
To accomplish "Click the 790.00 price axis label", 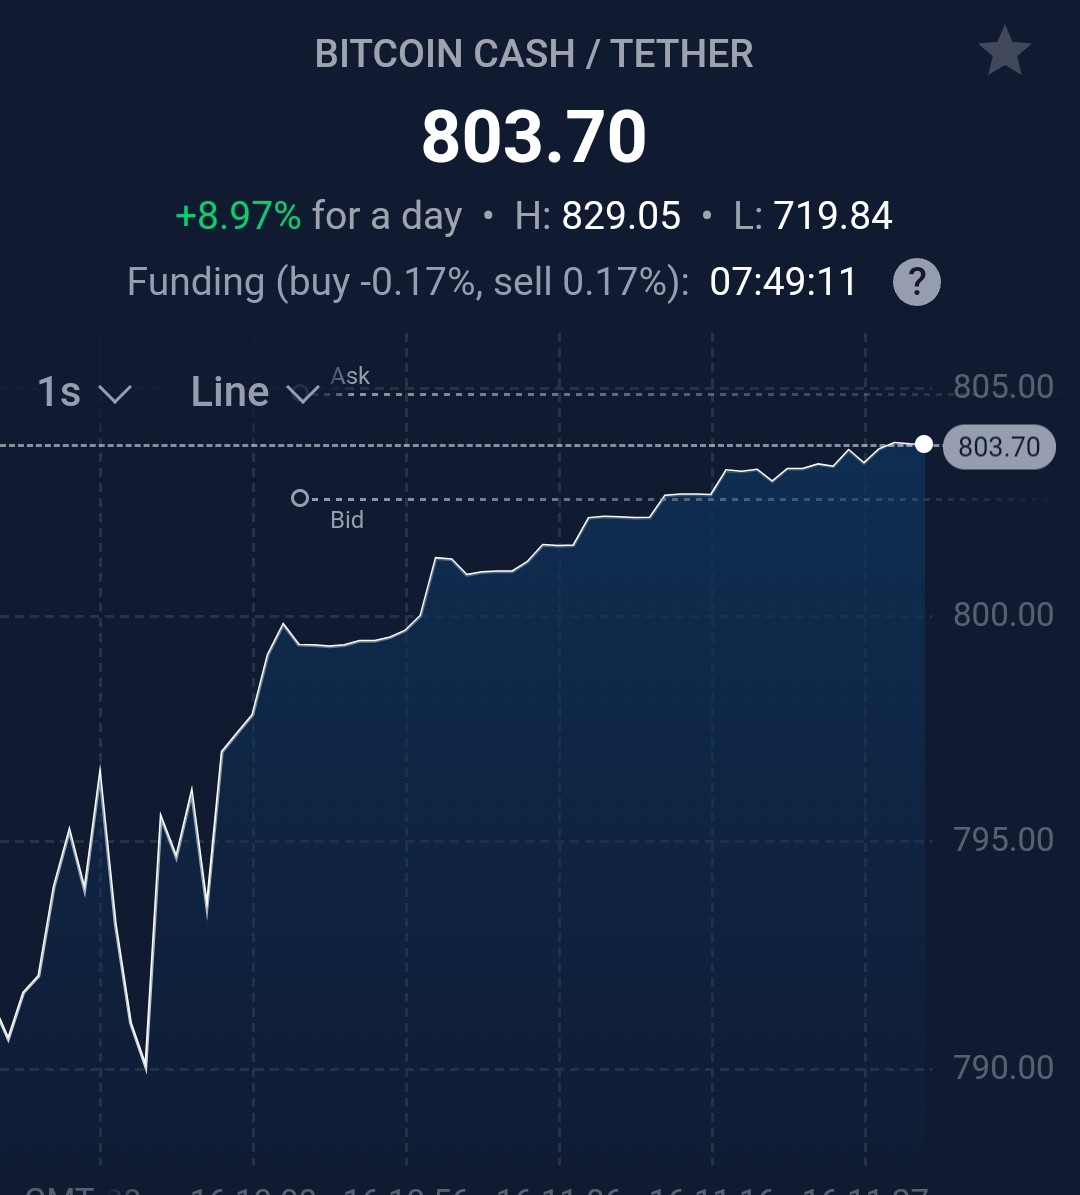I will [1003, 1068].
